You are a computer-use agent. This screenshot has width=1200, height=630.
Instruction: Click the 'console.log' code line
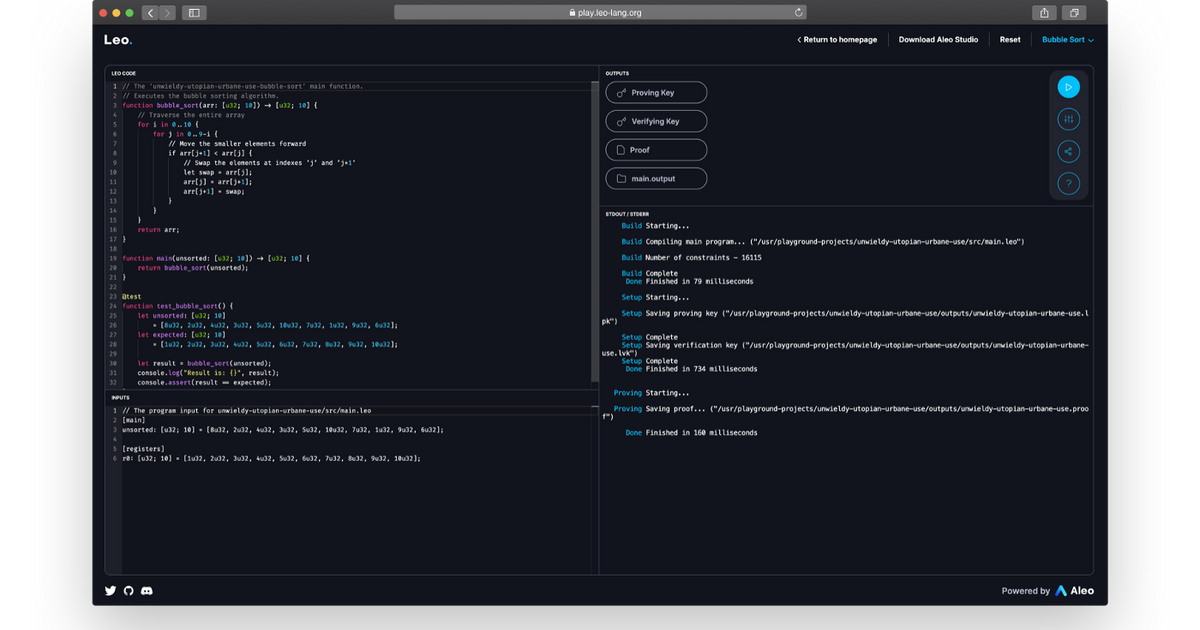click(x=208, y=372)
